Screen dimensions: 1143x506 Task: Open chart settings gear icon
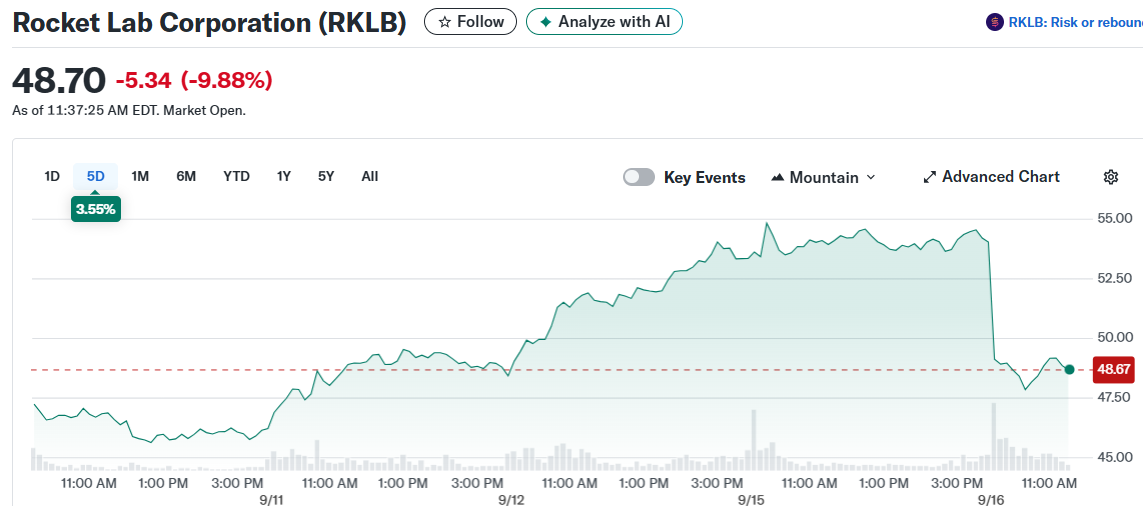[1110, 176]
